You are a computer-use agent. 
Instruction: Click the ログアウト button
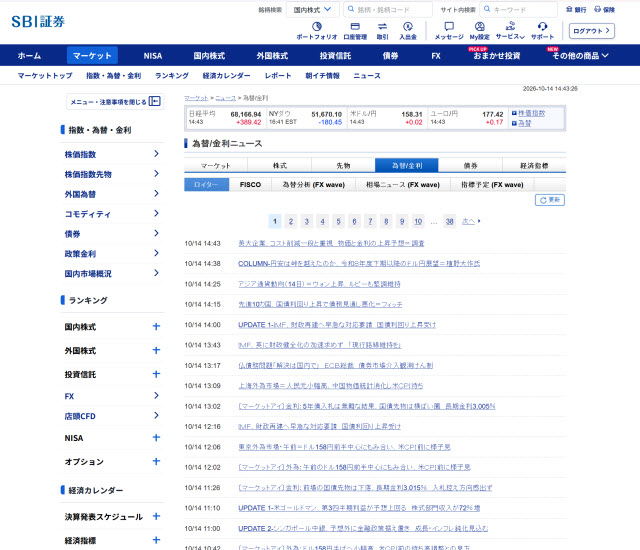tap(591, 31)
